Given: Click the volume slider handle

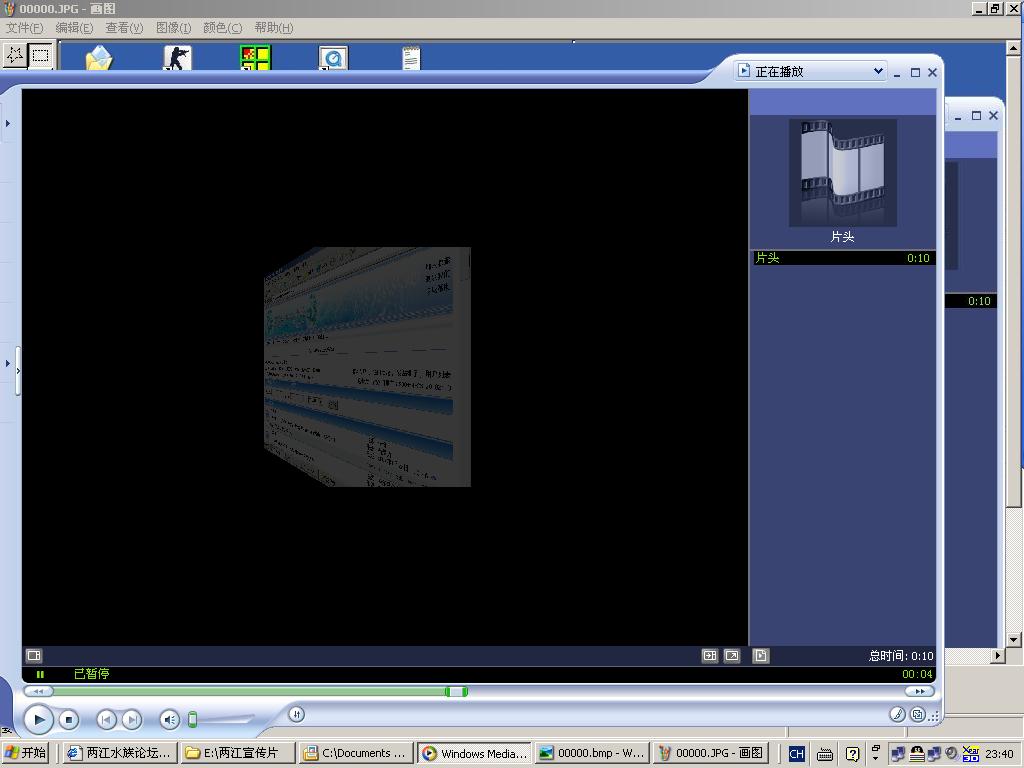Looking at the screenshot, I should pyautogui.click(x=192, y=719).
